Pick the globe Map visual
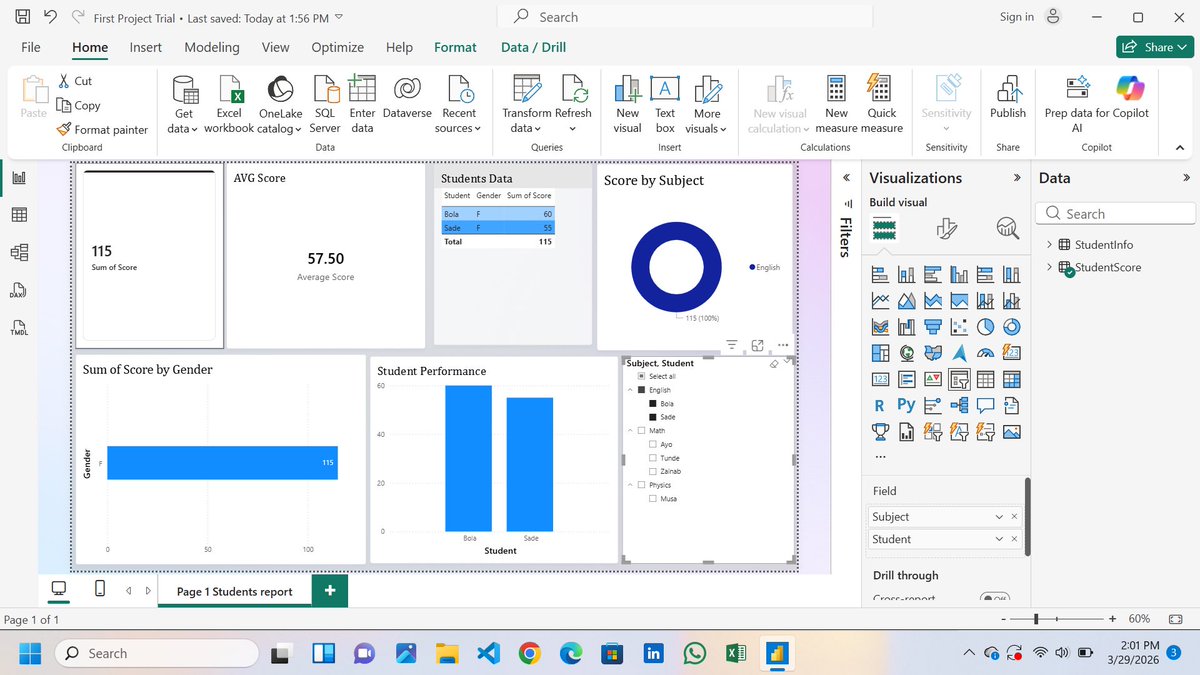This screenshot has height=675, width=1200. [907, 352]
